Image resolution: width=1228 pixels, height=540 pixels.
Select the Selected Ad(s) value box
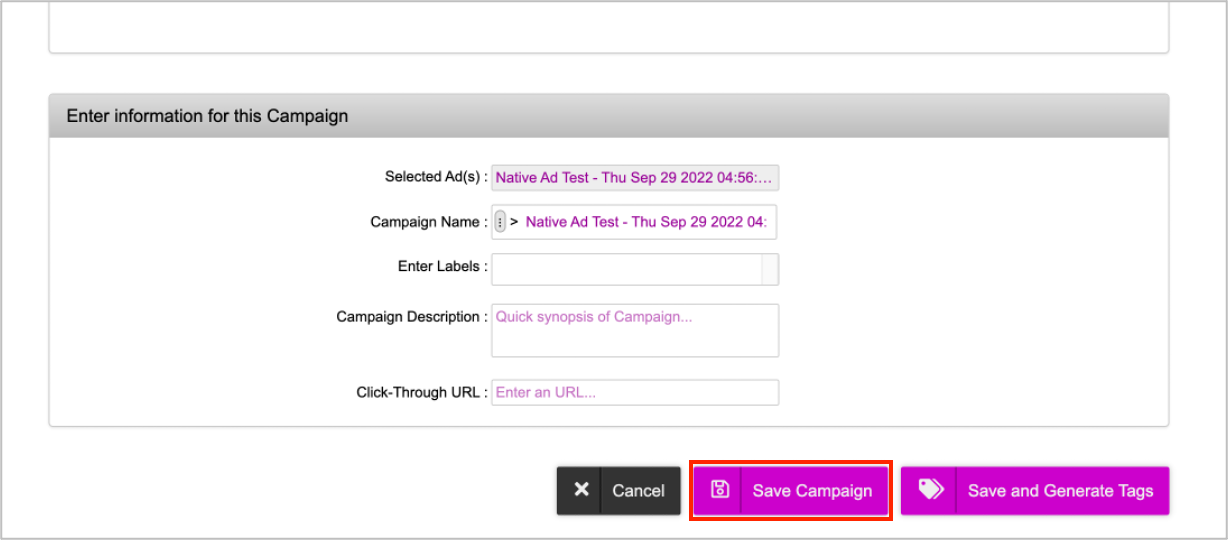634,178
